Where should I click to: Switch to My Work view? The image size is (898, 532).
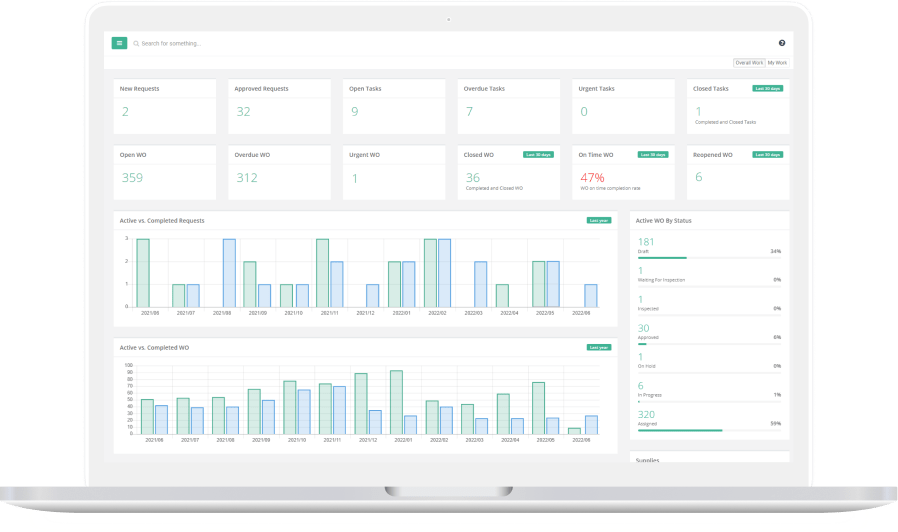pyautogui.click(x=777, y=62)
